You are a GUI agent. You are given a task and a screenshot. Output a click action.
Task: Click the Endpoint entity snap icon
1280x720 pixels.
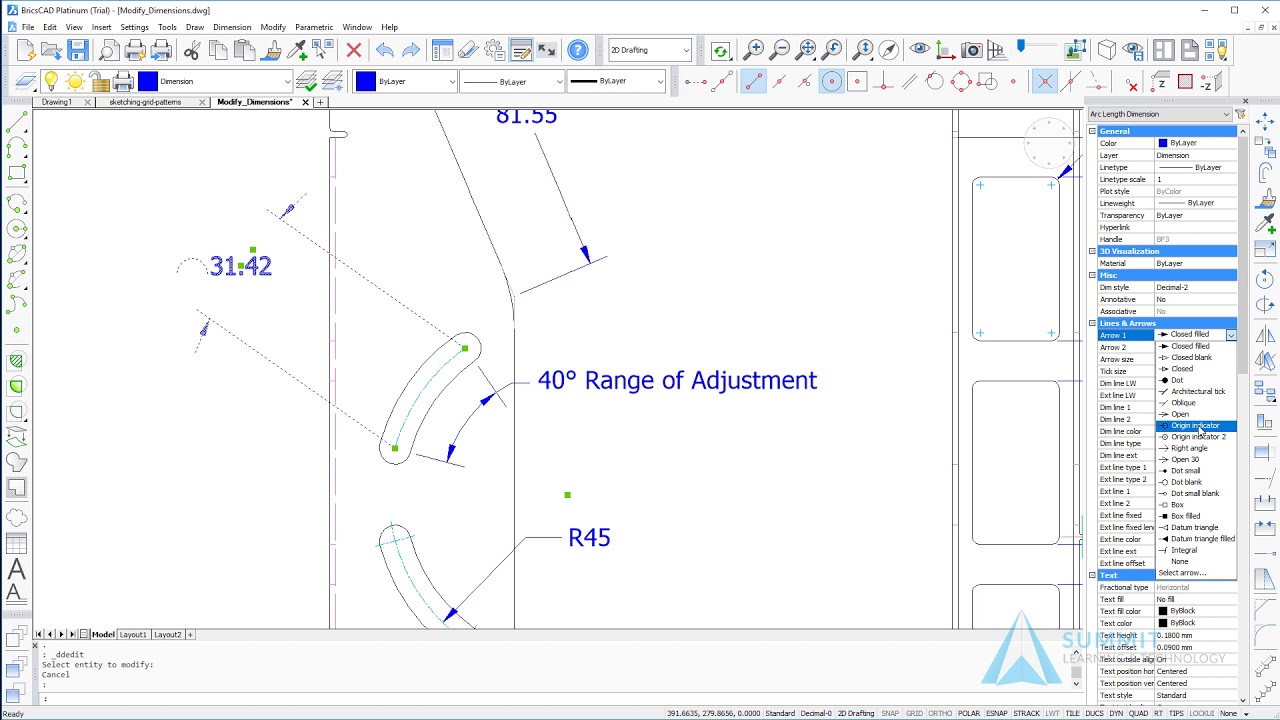click(x=753, y=81)
